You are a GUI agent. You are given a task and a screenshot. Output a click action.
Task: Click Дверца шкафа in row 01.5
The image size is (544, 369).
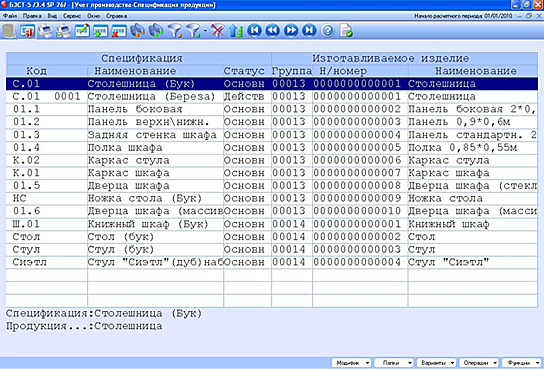pyautogui.click(x=128, y=186)
